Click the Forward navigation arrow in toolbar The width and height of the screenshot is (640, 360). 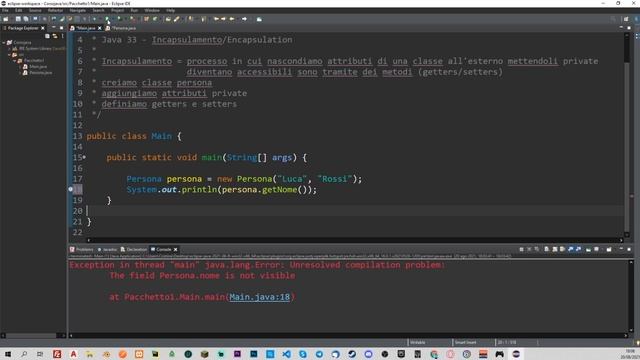click(x=244, y=19)
